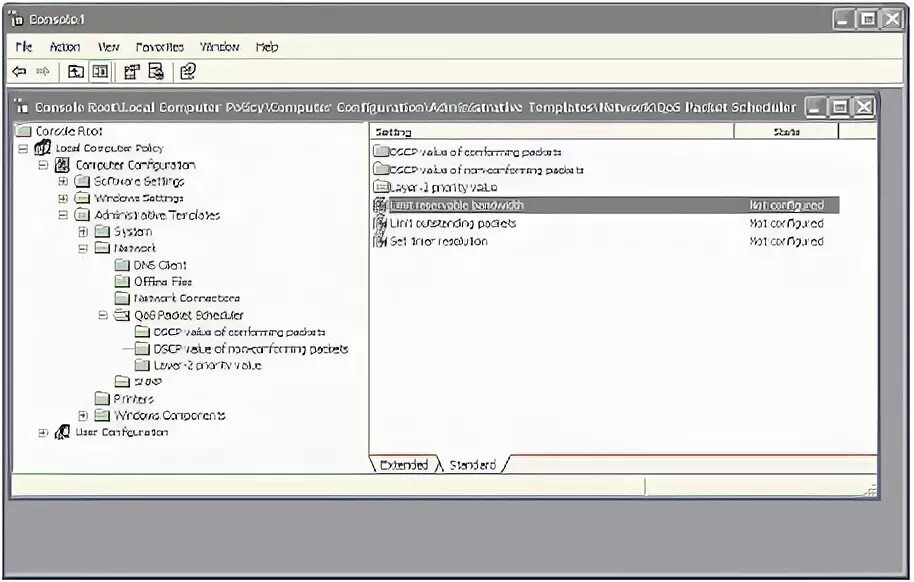Click the Software Settings folder icon
The image size is (914, 582).
(x=82, y=181)
